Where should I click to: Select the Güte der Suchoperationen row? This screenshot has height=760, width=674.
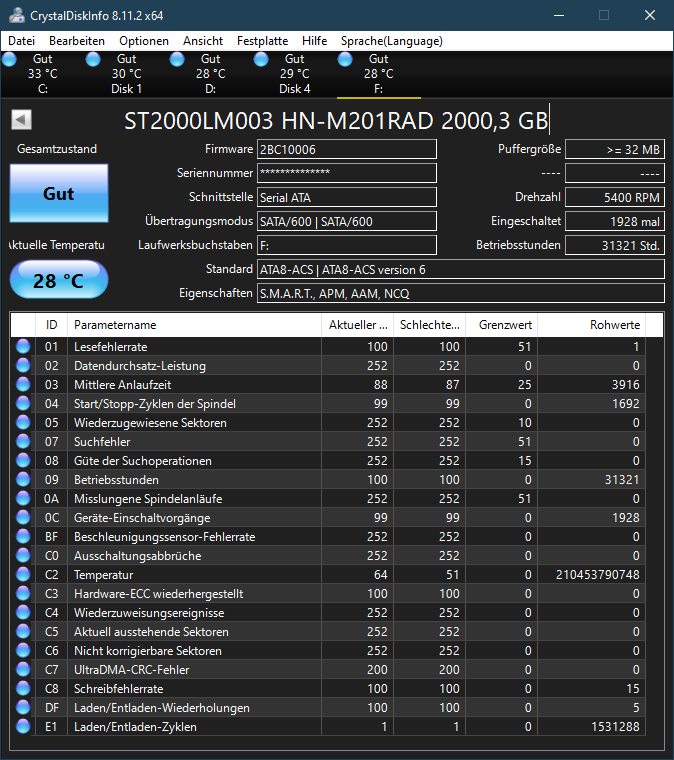coord(328,460)
